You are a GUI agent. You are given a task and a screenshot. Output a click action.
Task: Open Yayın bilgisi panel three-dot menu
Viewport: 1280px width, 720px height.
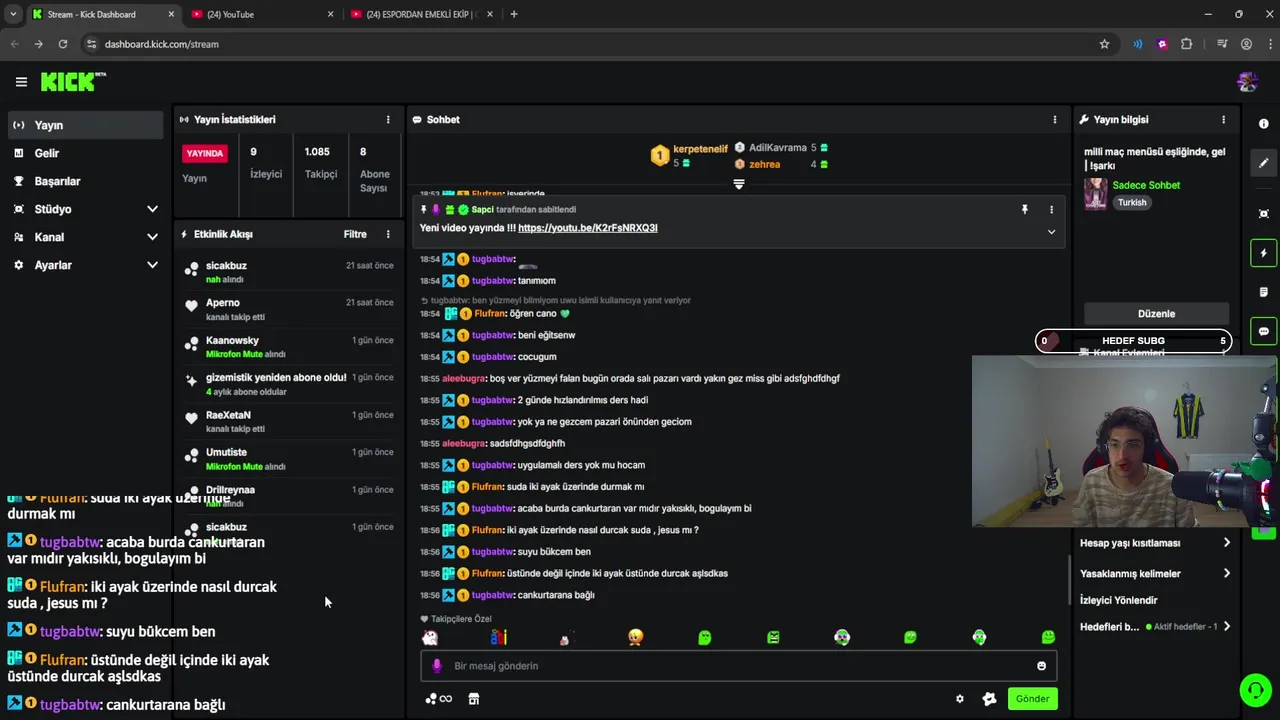[x=1223, y=120]
